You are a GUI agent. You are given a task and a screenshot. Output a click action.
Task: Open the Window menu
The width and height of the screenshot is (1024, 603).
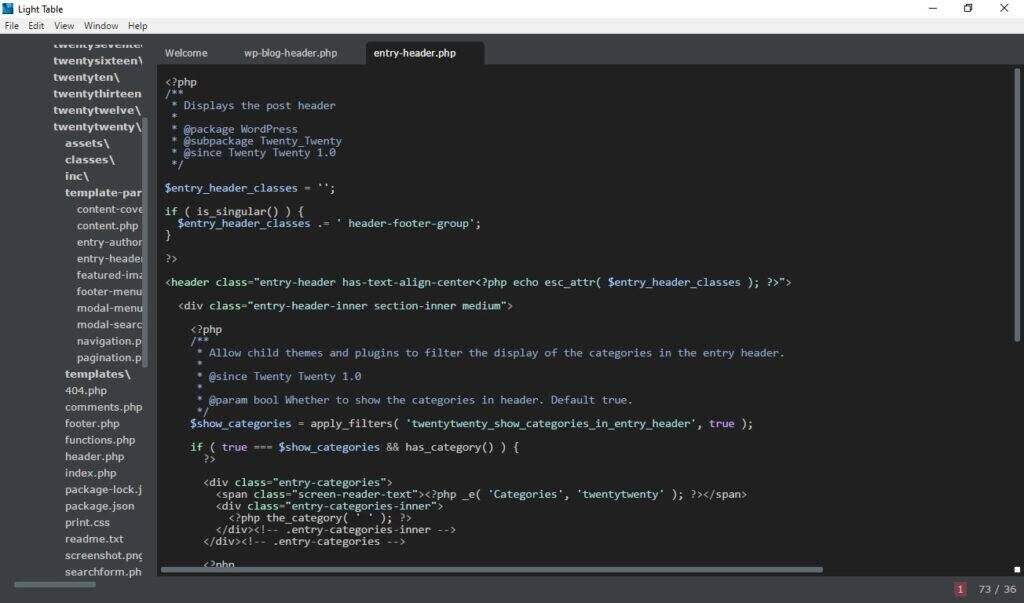pos(101,26)
